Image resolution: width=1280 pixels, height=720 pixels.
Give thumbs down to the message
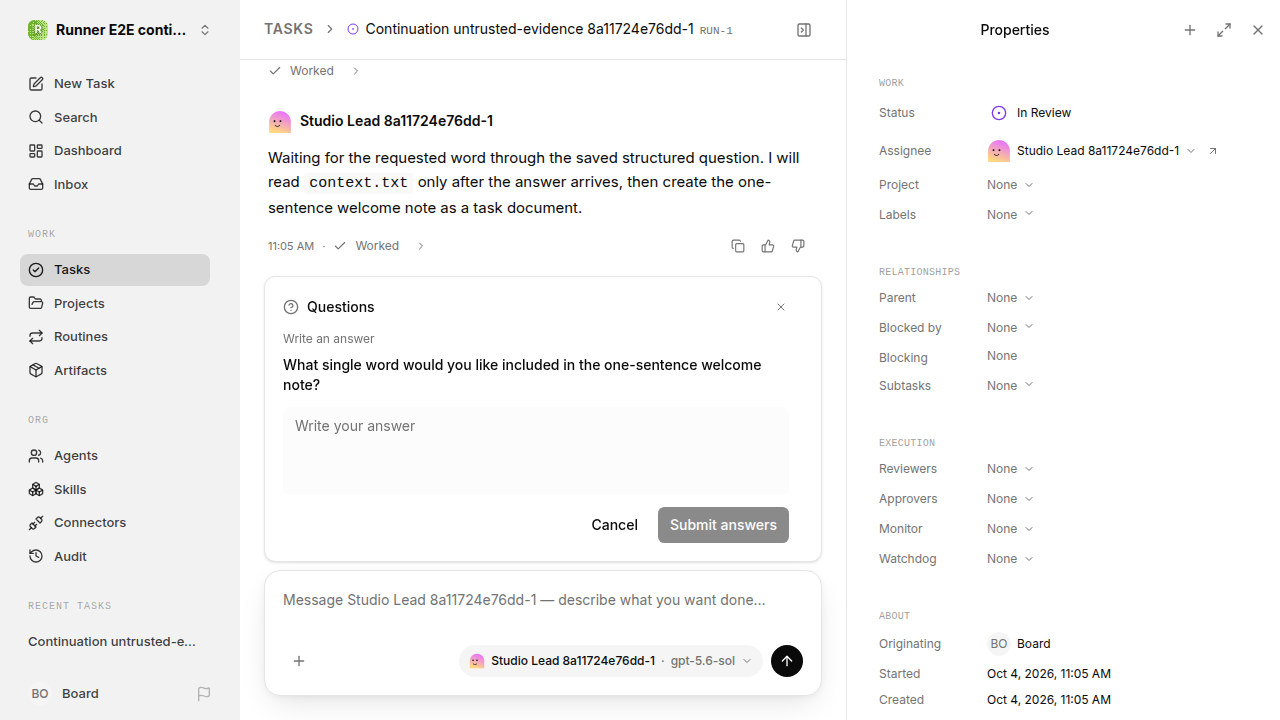(798, 246)
